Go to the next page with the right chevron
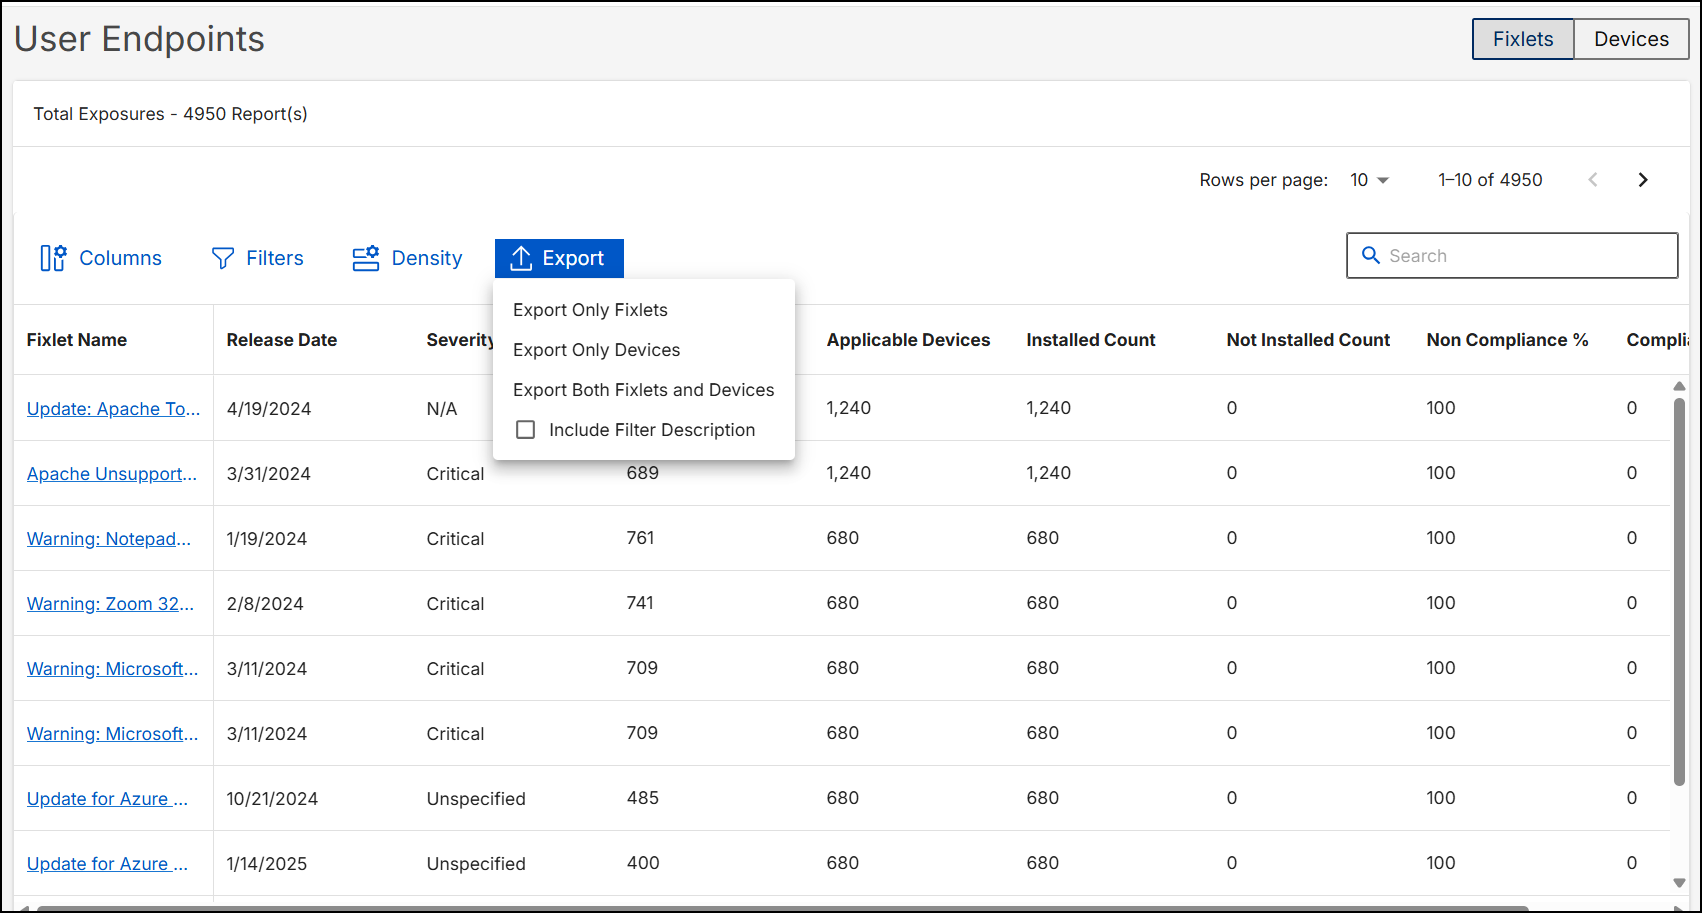Screen dimensions: 1702x913 1643,179
